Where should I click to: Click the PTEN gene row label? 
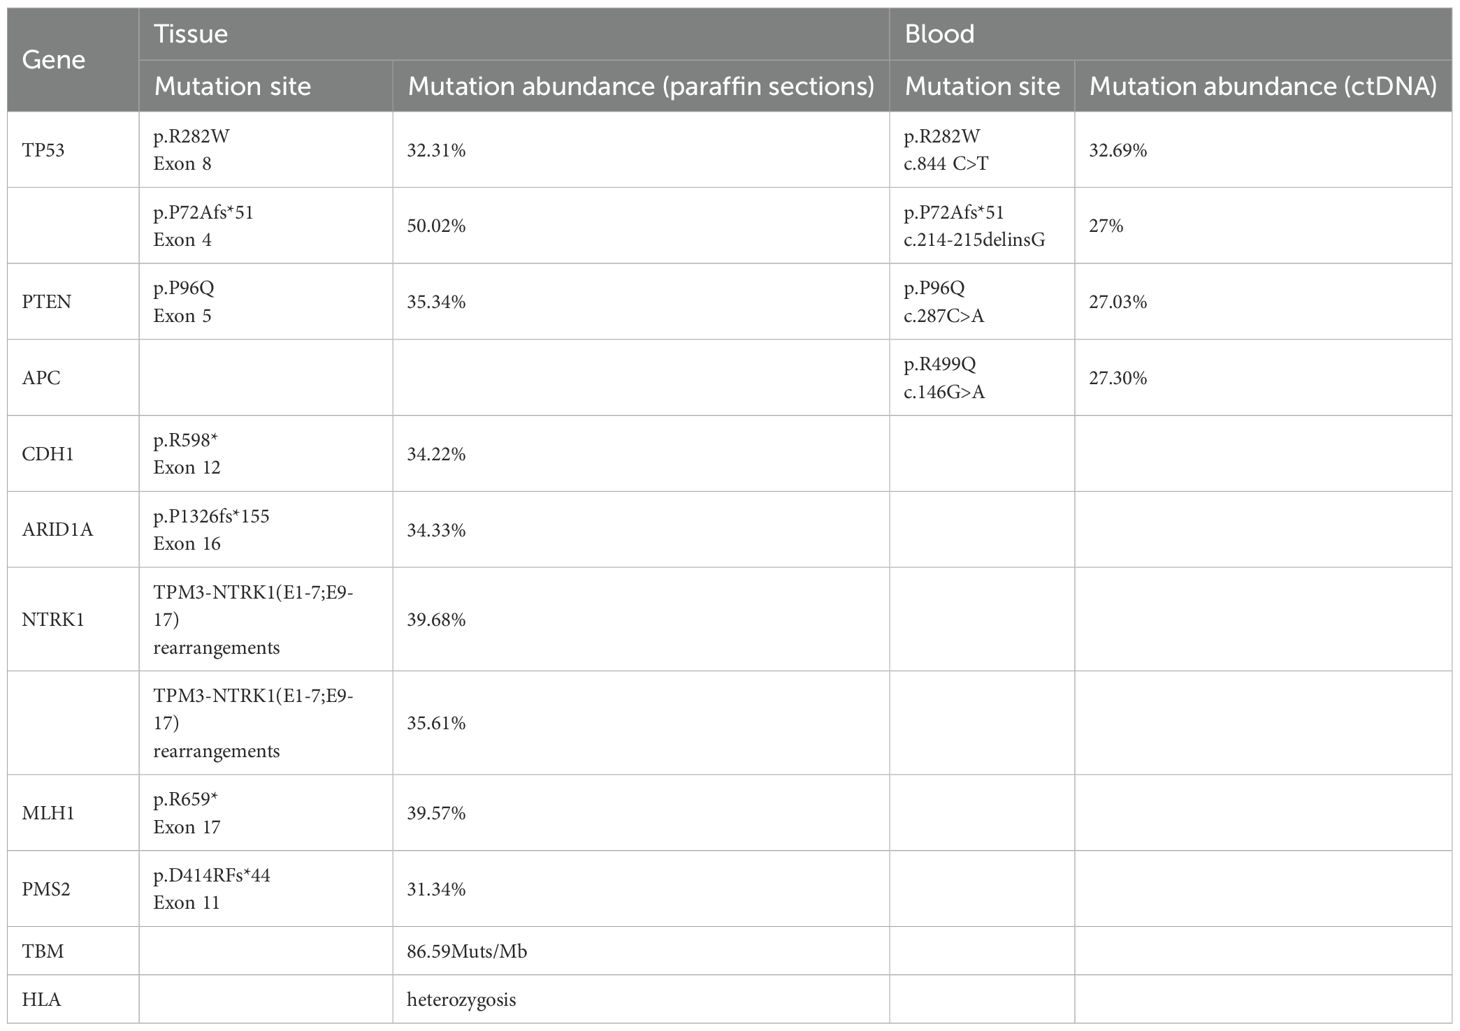[46, 302]
